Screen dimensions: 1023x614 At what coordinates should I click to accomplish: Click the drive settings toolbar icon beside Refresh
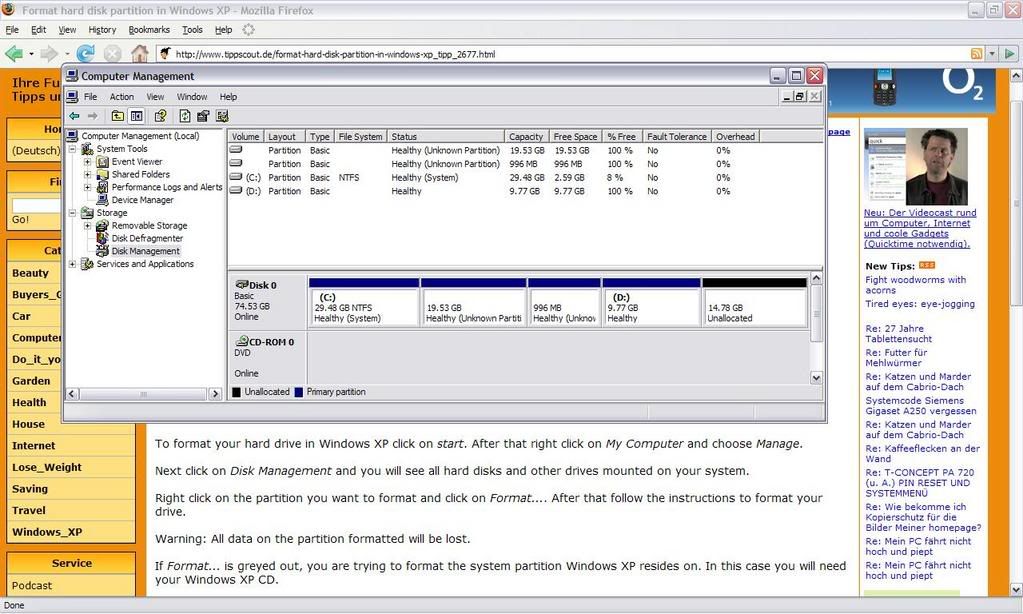[x=204, y=116]
